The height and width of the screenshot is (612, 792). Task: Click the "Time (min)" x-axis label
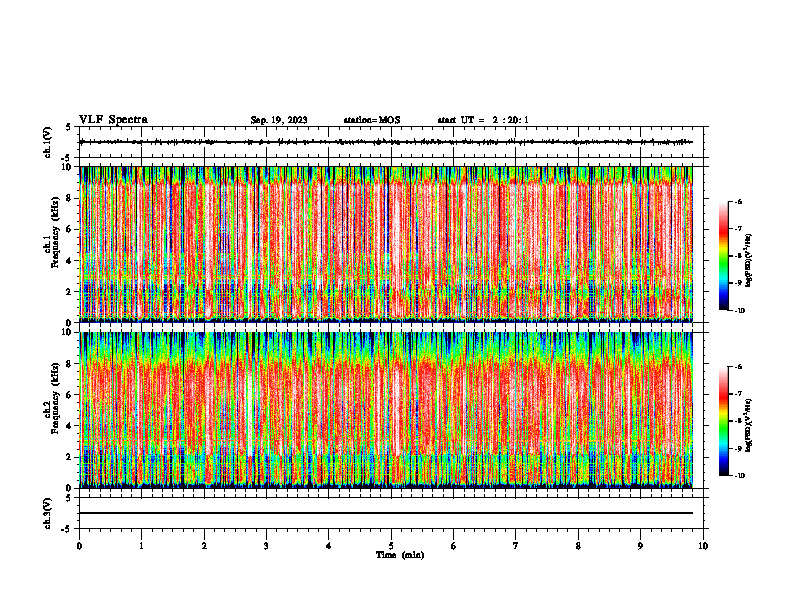[400, 555]
